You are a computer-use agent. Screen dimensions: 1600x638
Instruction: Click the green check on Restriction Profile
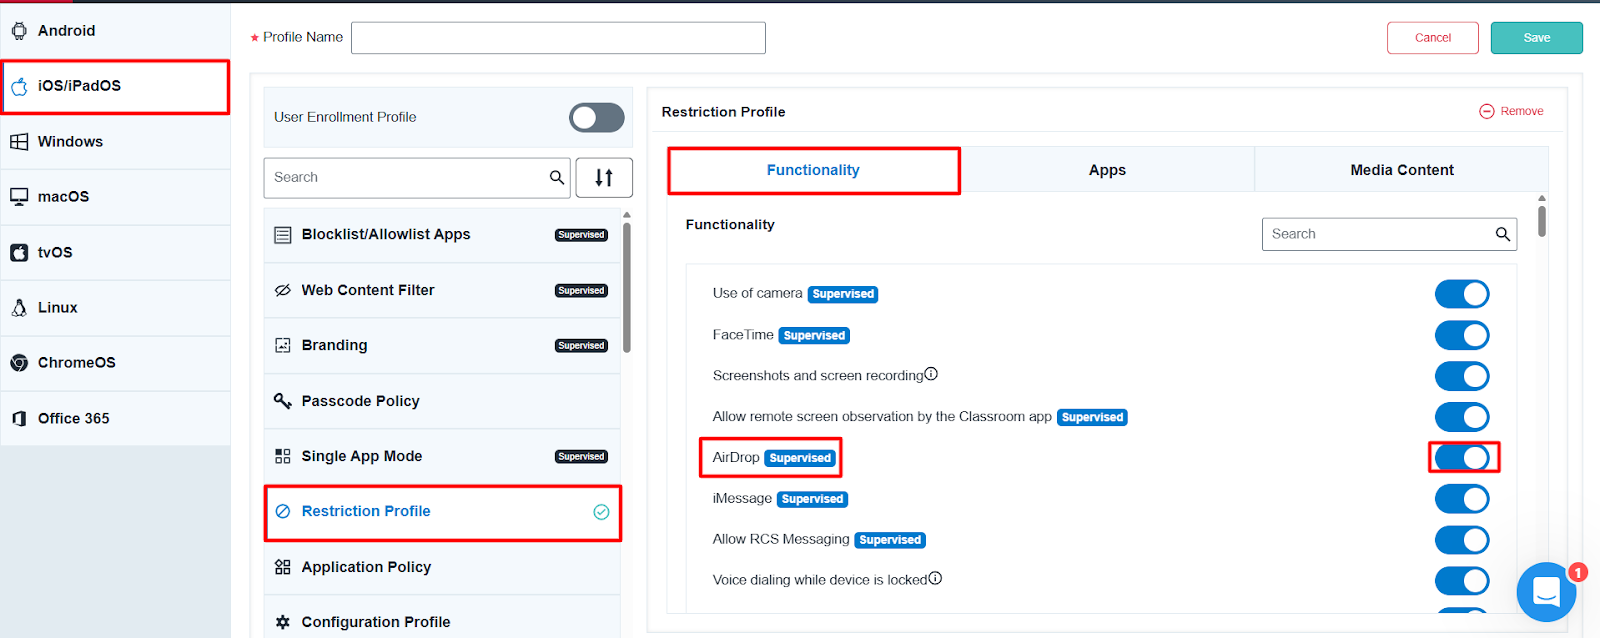601,512
